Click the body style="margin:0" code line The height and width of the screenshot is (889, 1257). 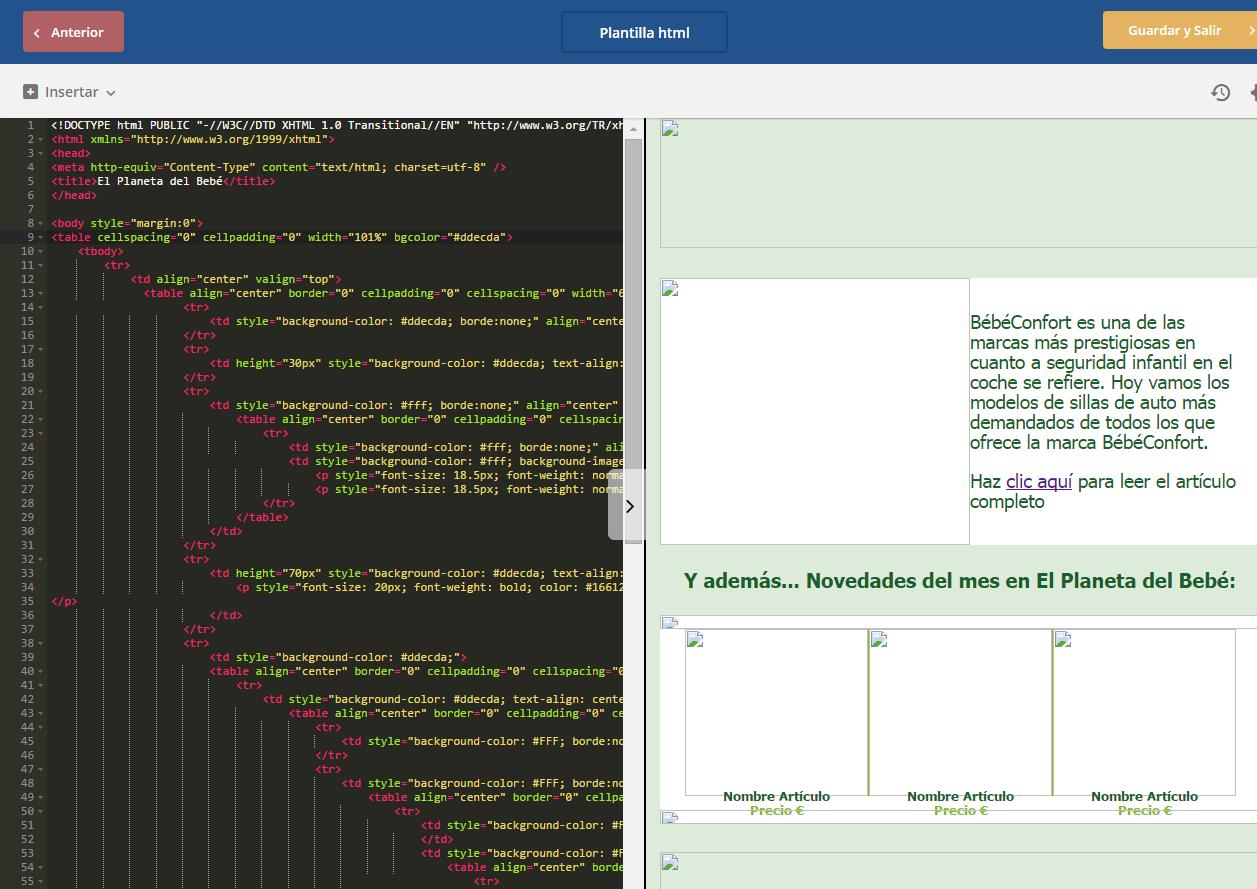click(126, 224)
